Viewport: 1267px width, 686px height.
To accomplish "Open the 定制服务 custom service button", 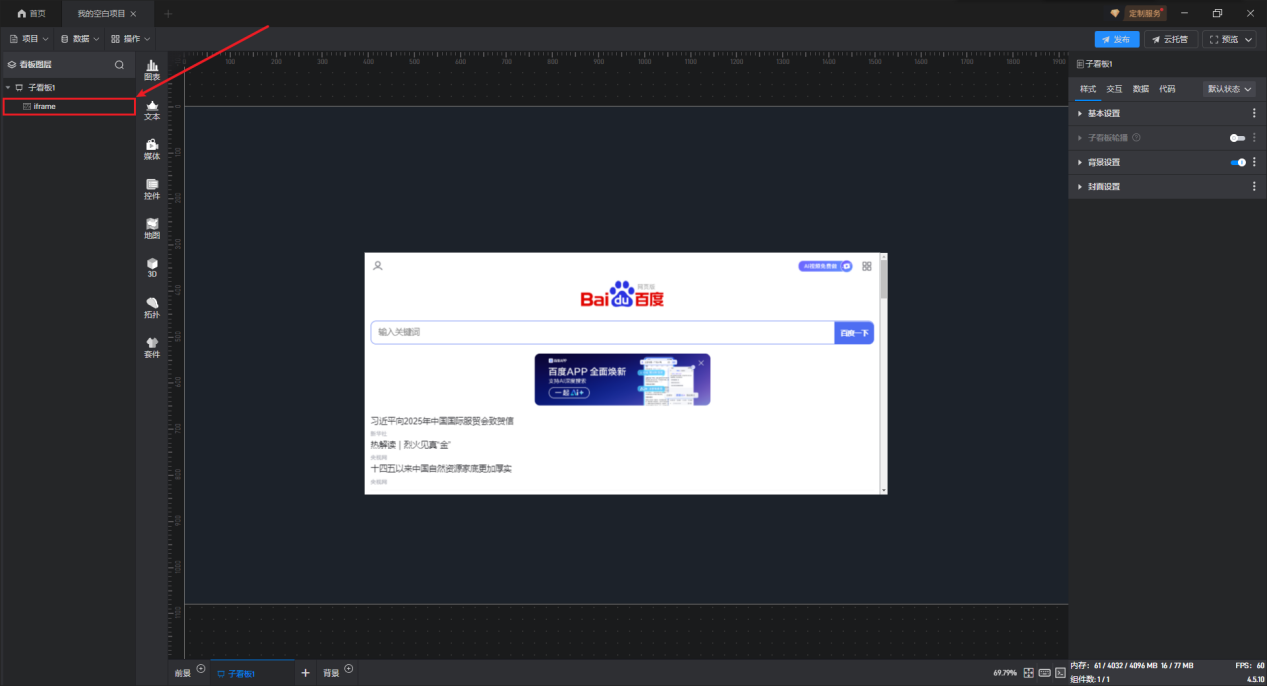I will point(1146,13).
